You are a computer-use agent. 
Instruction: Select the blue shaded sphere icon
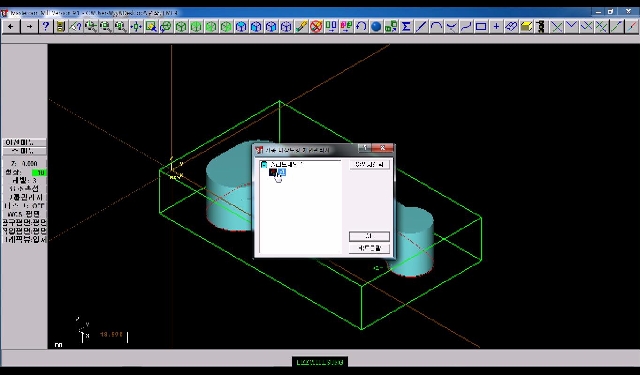click(x=376, y=27)
